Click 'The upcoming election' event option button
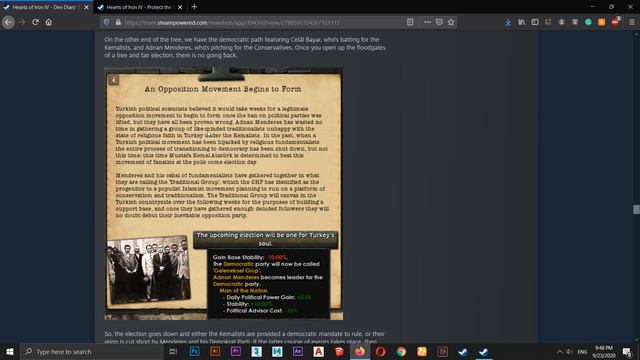The height and width of the screenshot is (360, 640). [x=265, y=239]
